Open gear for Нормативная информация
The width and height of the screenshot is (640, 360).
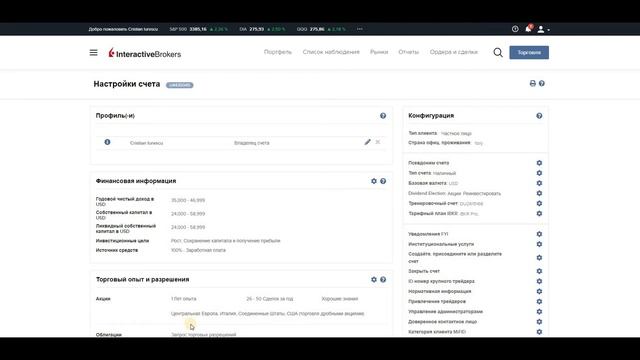coord(539,291)
